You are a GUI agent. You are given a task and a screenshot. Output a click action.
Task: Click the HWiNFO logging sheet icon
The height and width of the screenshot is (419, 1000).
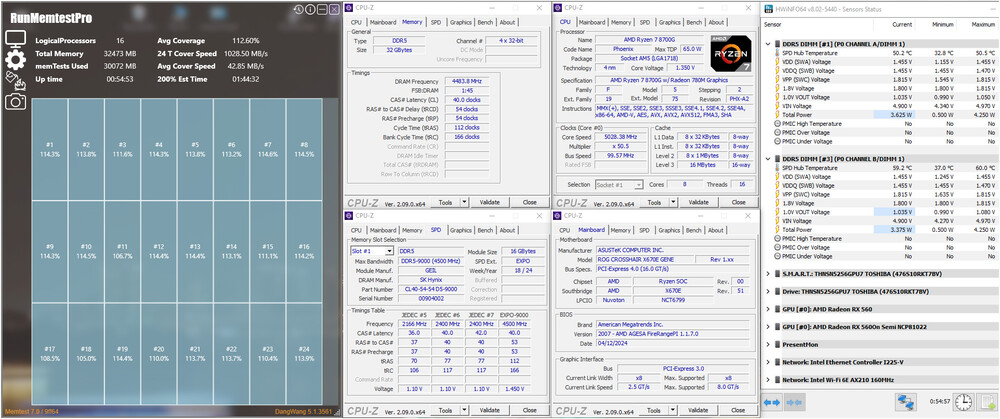point(987,402)
